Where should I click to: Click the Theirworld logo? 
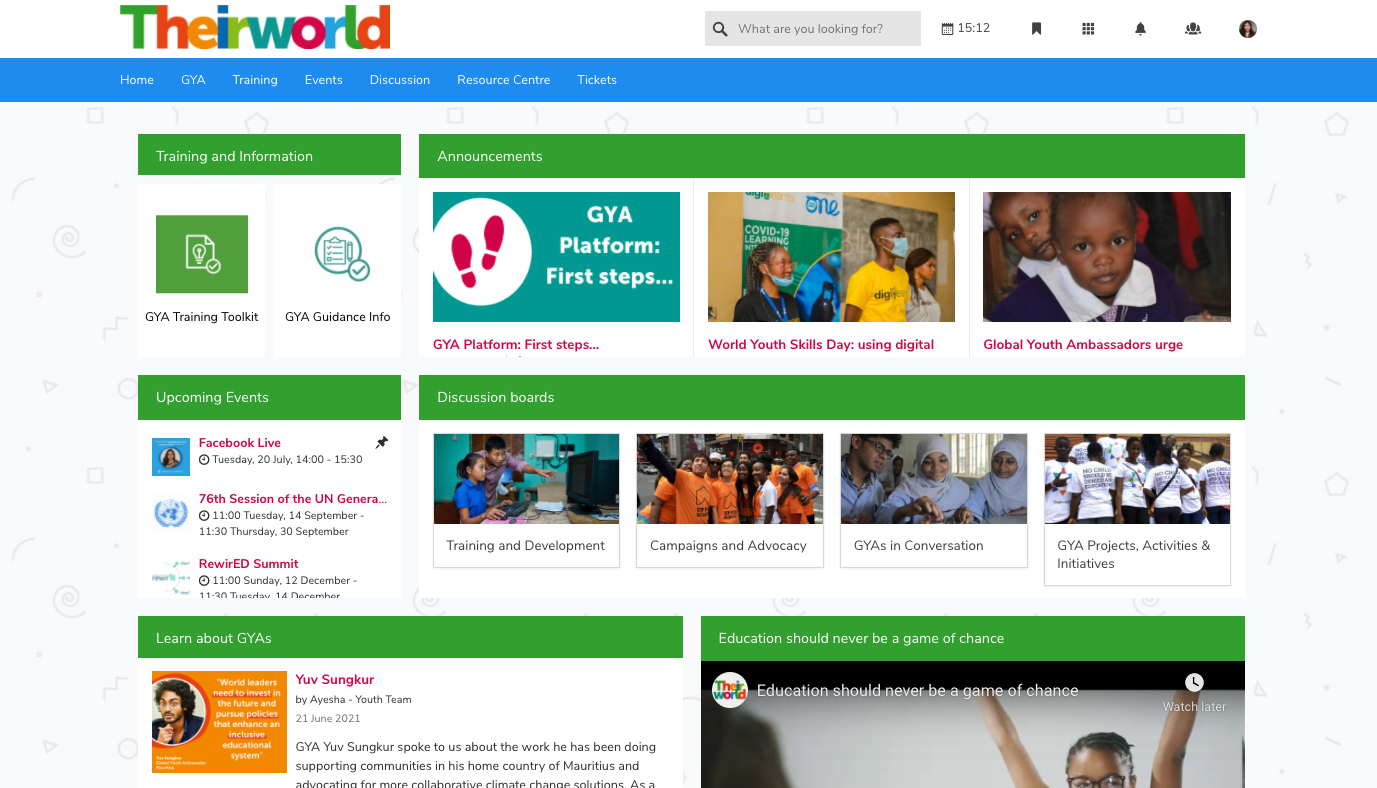click(255, 27)
